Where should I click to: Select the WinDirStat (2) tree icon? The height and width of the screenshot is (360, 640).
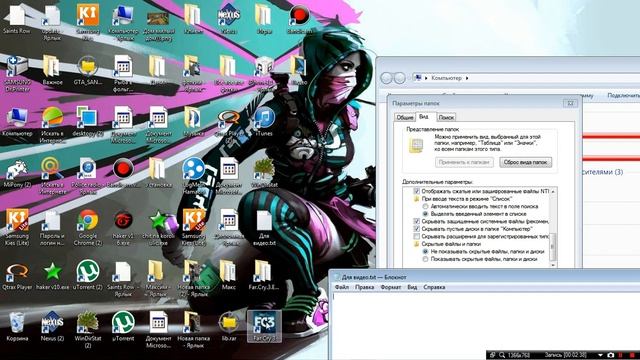coord(87,323)
